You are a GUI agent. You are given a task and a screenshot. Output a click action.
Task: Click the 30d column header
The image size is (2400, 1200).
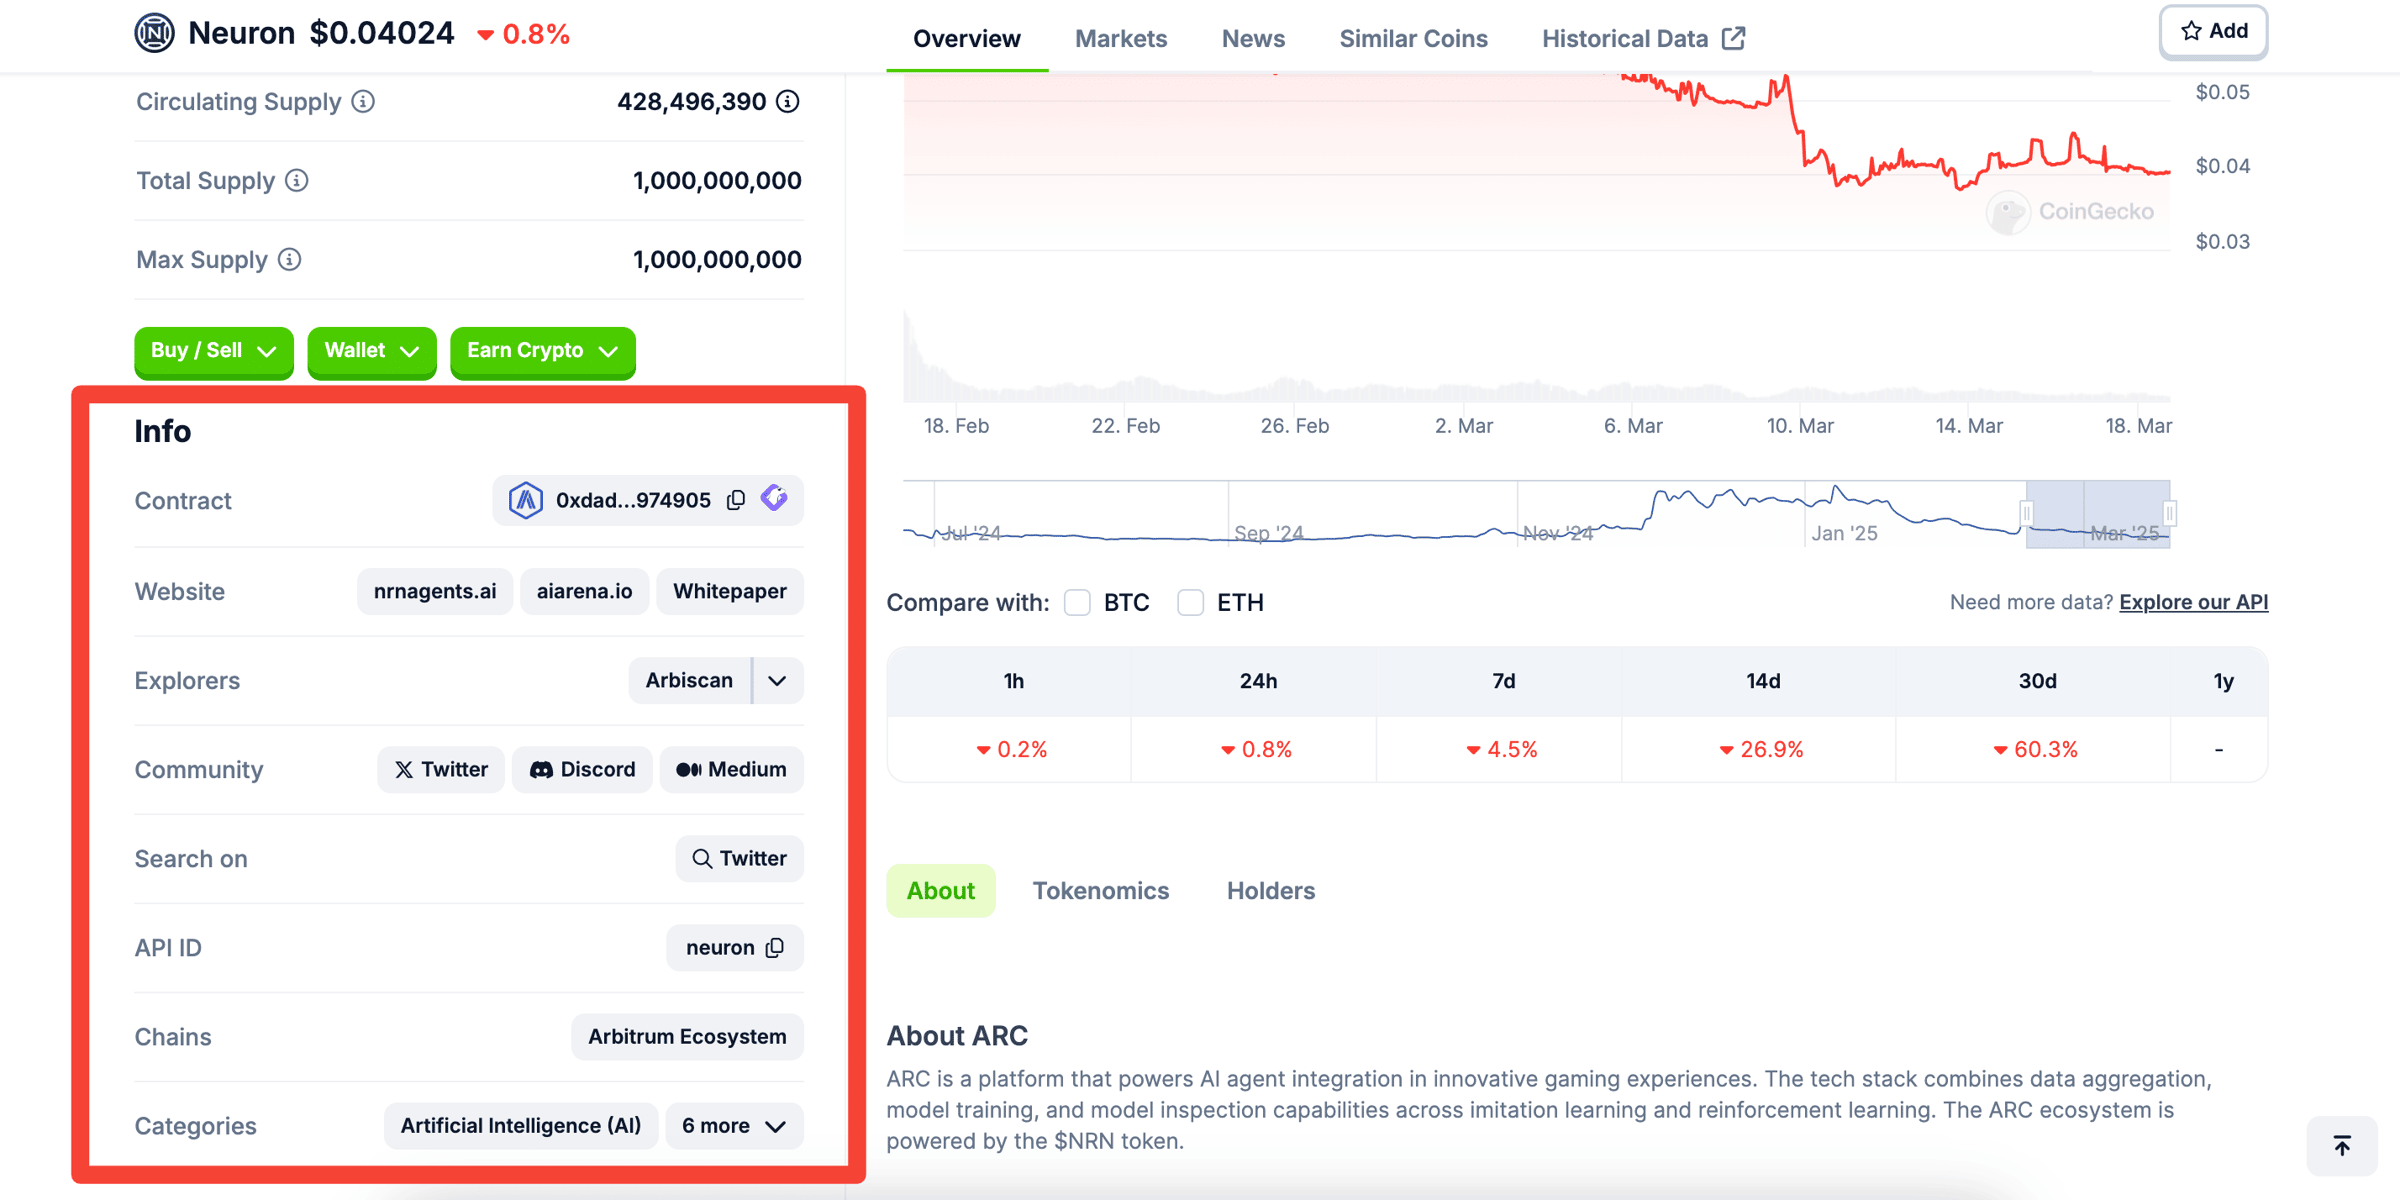coord(2036,682)
